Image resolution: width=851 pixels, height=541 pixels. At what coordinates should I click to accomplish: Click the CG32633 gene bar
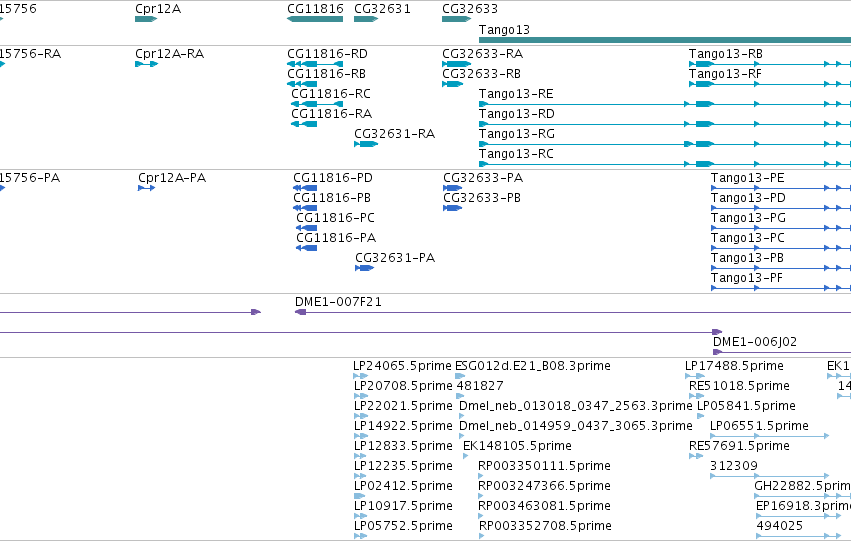pos(456,19)
